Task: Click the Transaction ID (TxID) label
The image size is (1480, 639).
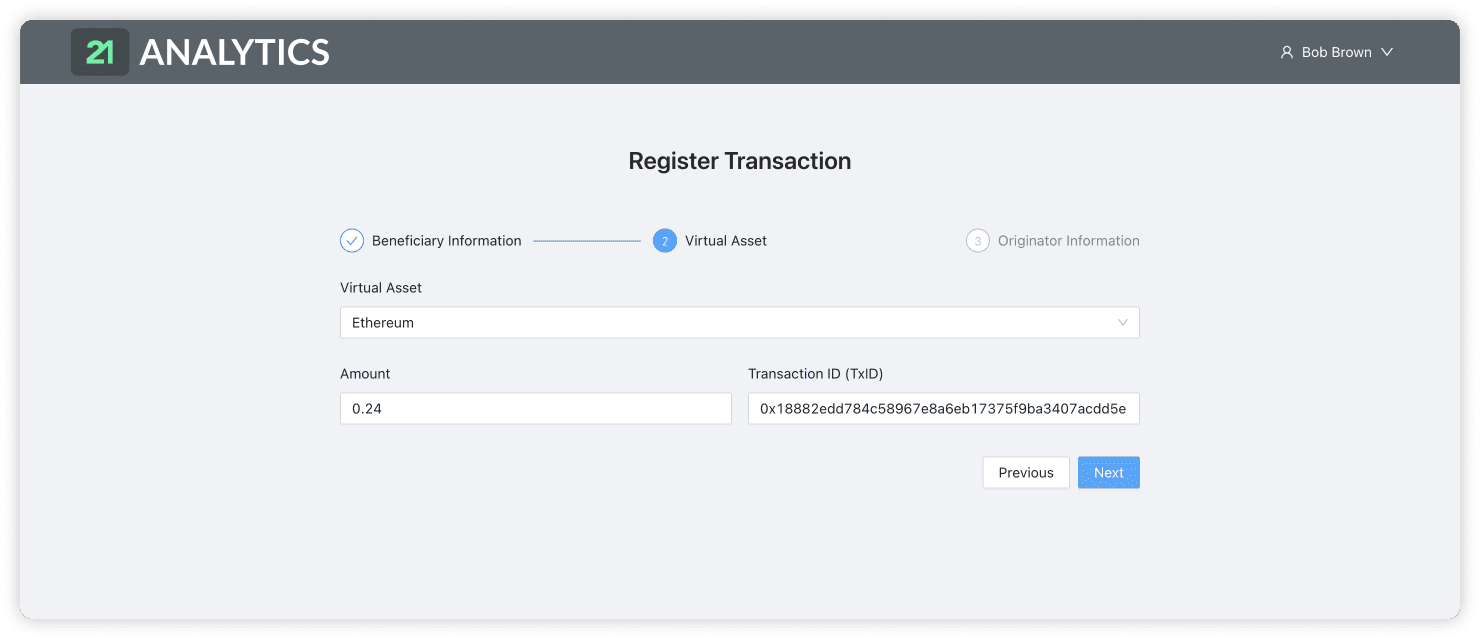Action: pyautogui.click(x=816, y=374)
